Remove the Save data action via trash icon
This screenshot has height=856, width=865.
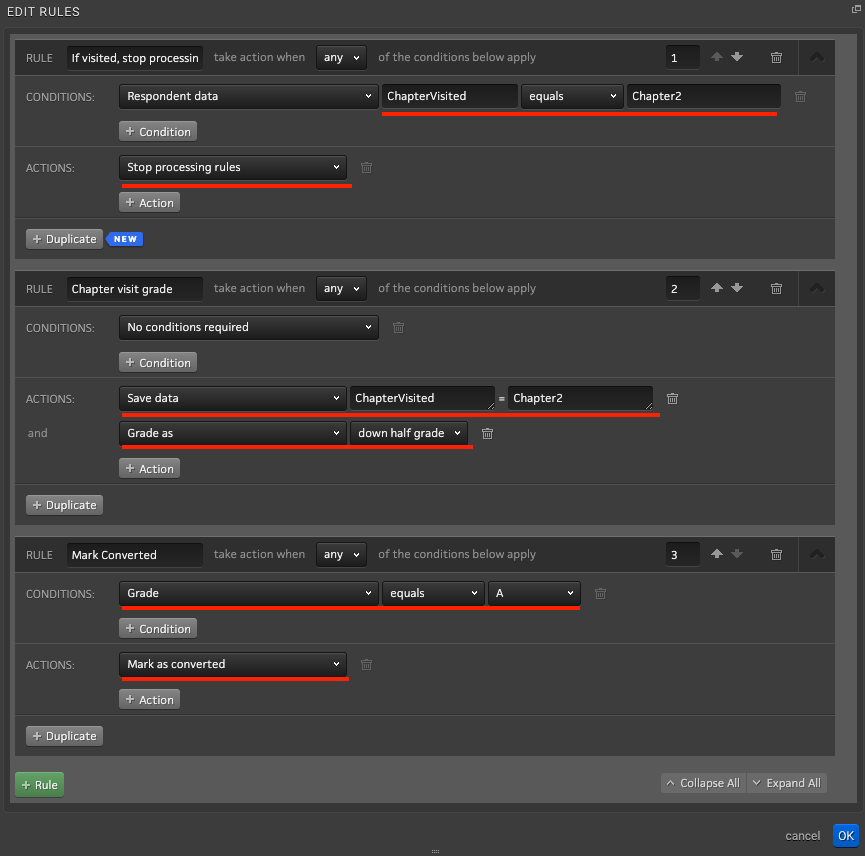click(x=672, y=398)
